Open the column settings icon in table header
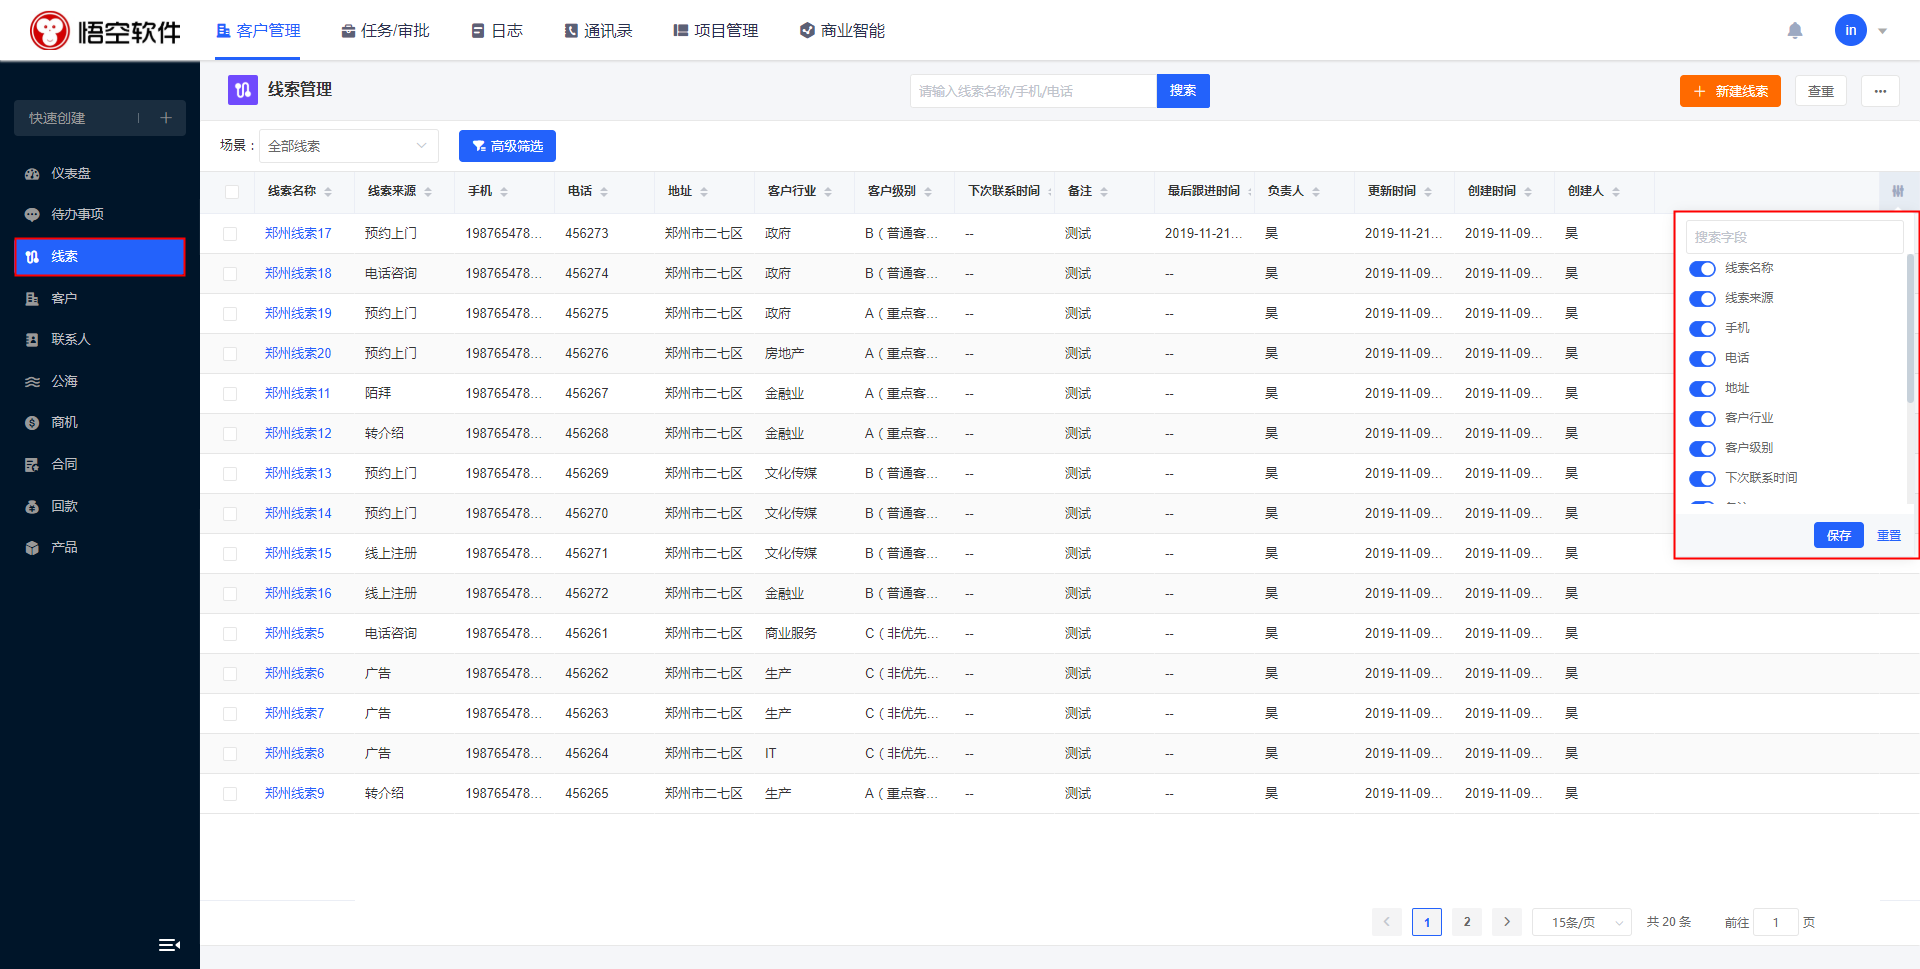Screen dimensions: 1920x969 click(1897, 191)
